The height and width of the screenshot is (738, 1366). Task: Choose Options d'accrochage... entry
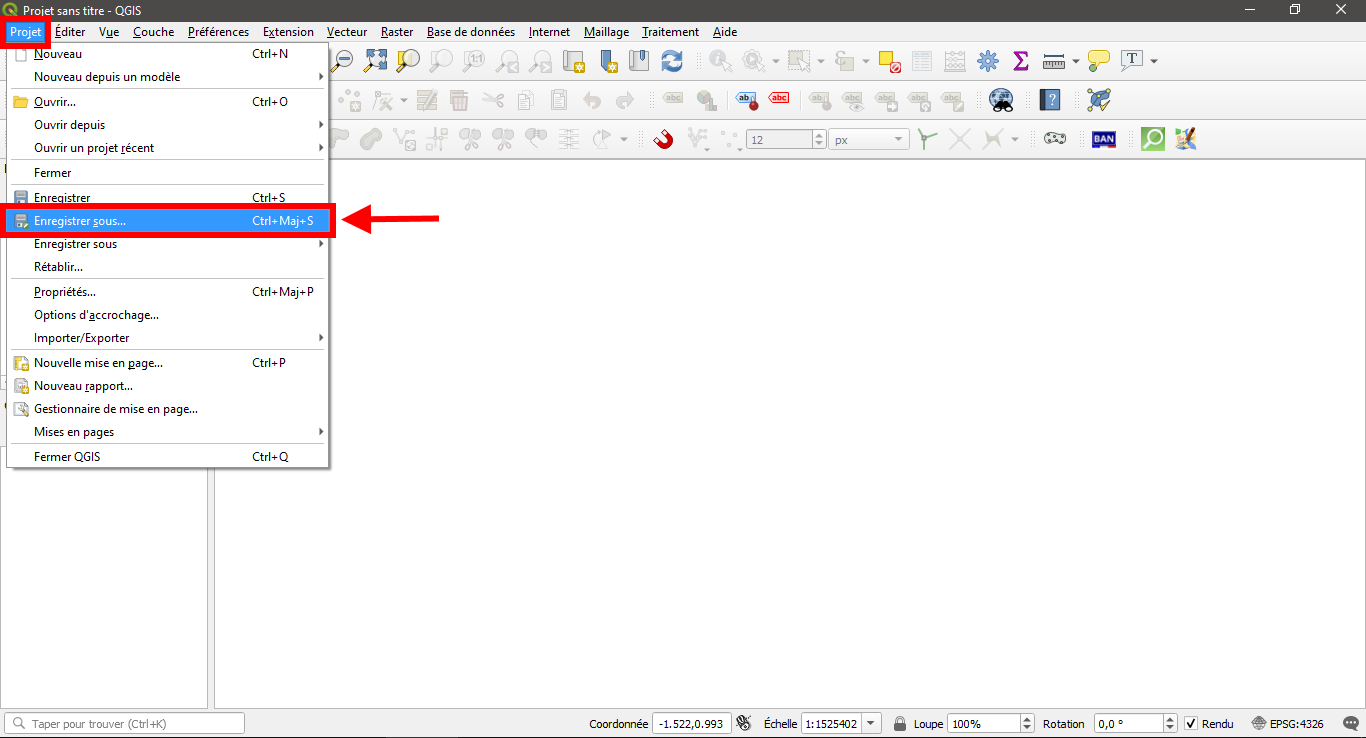click(167, 315)
